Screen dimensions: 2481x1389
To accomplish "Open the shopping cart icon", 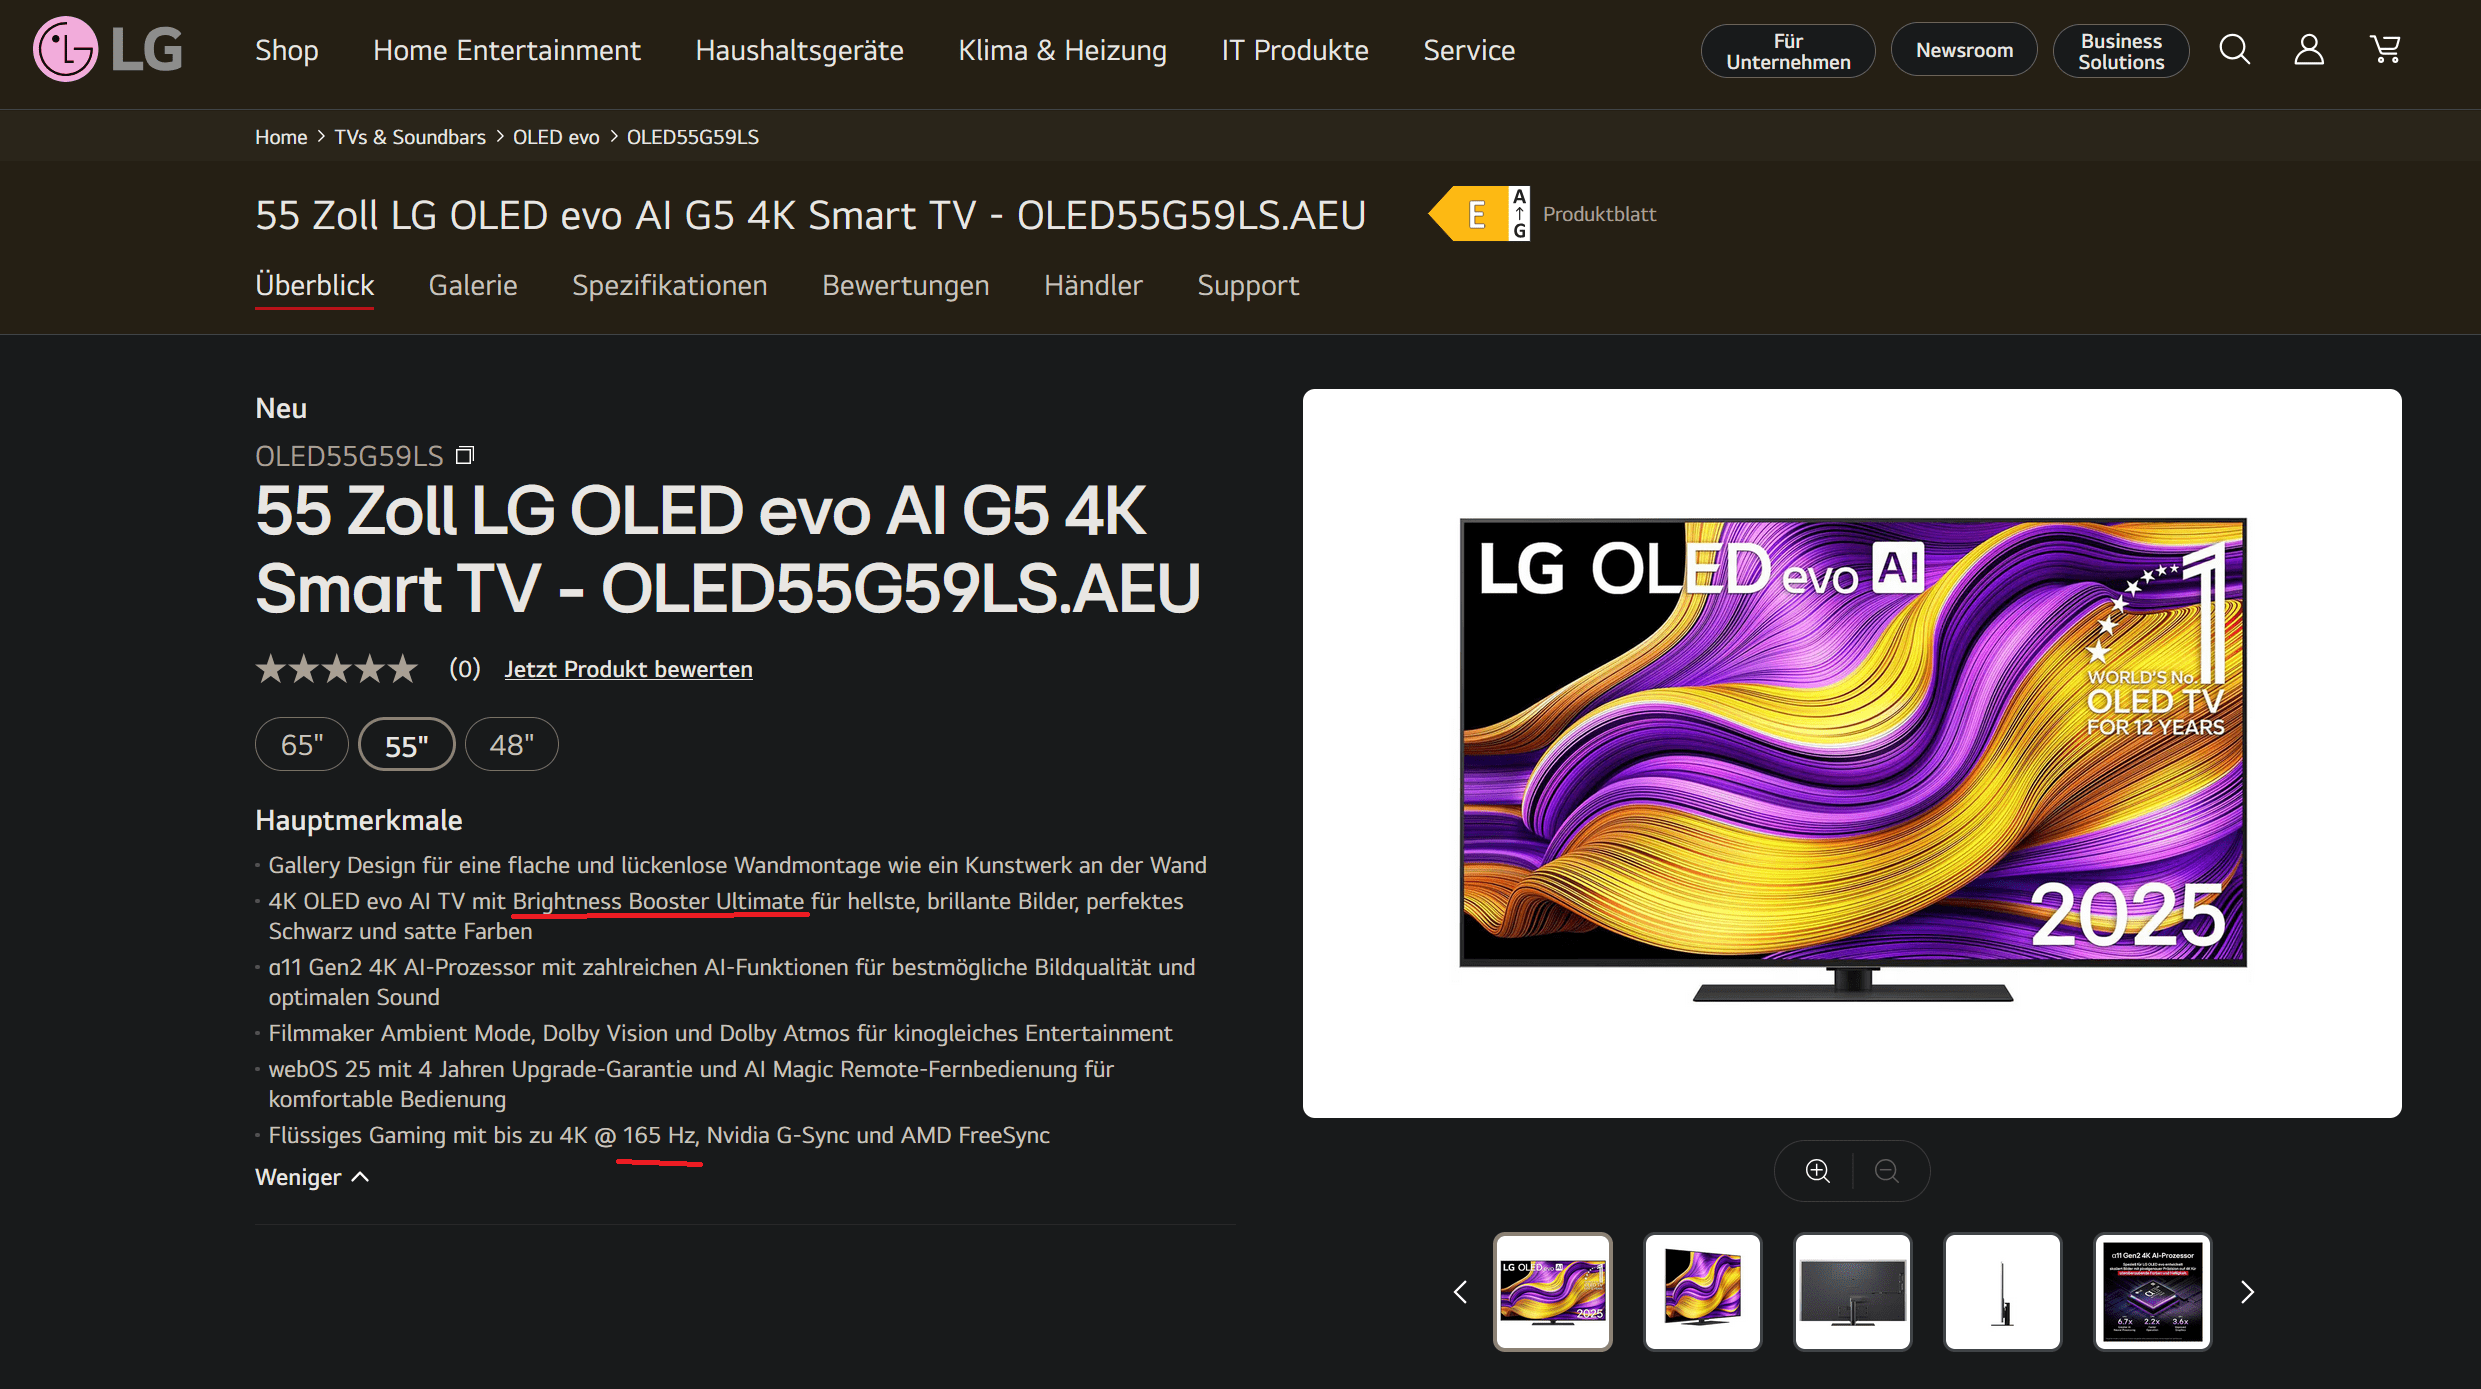I will click(x=2385, y=49).
